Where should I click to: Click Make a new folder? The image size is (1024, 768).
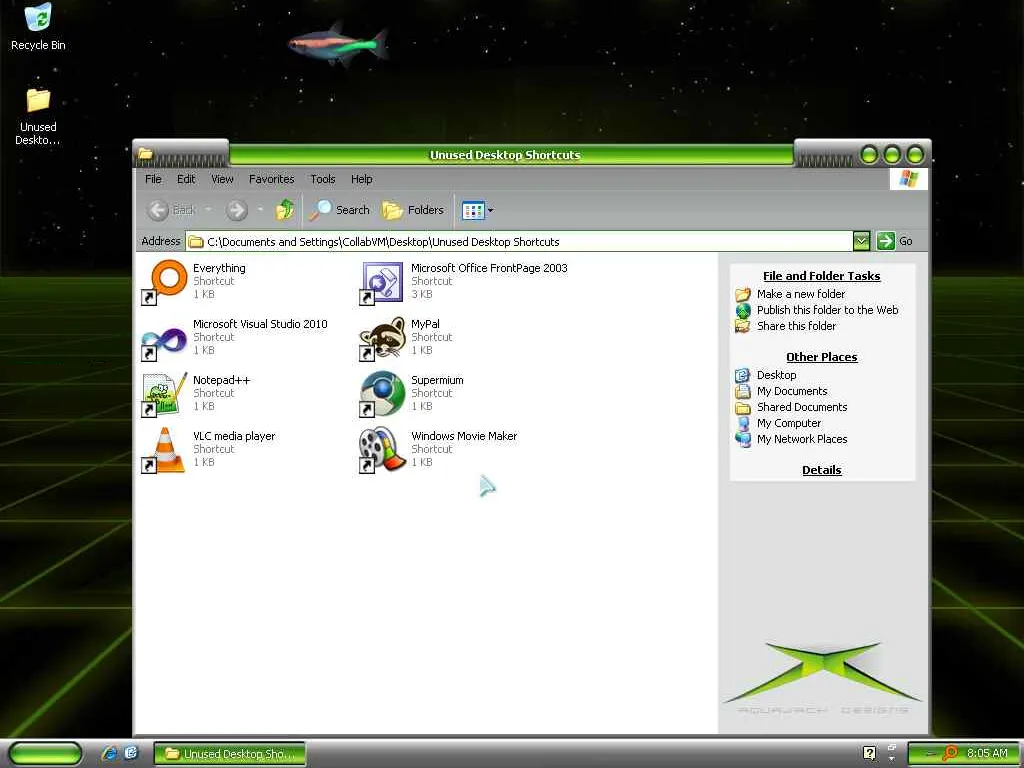coord(801,294)
